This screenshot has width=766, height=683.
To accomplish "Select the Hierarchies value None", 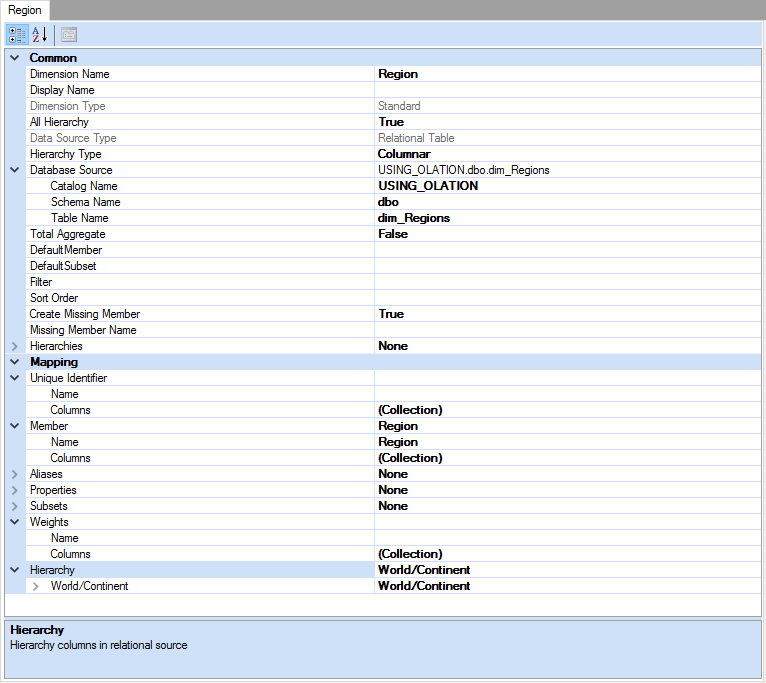I will pos(568,346).
